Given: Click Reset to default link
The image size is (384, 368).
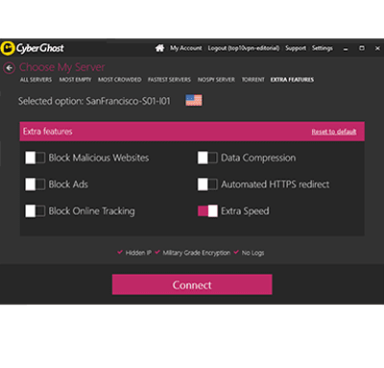Looking at the screenshot, I should (334, 132).
